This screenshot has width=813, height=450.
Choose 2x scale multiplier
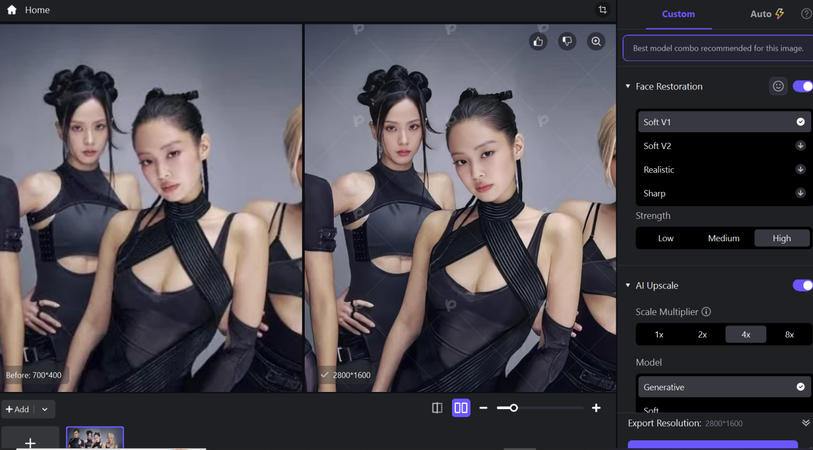coord(702,334)
